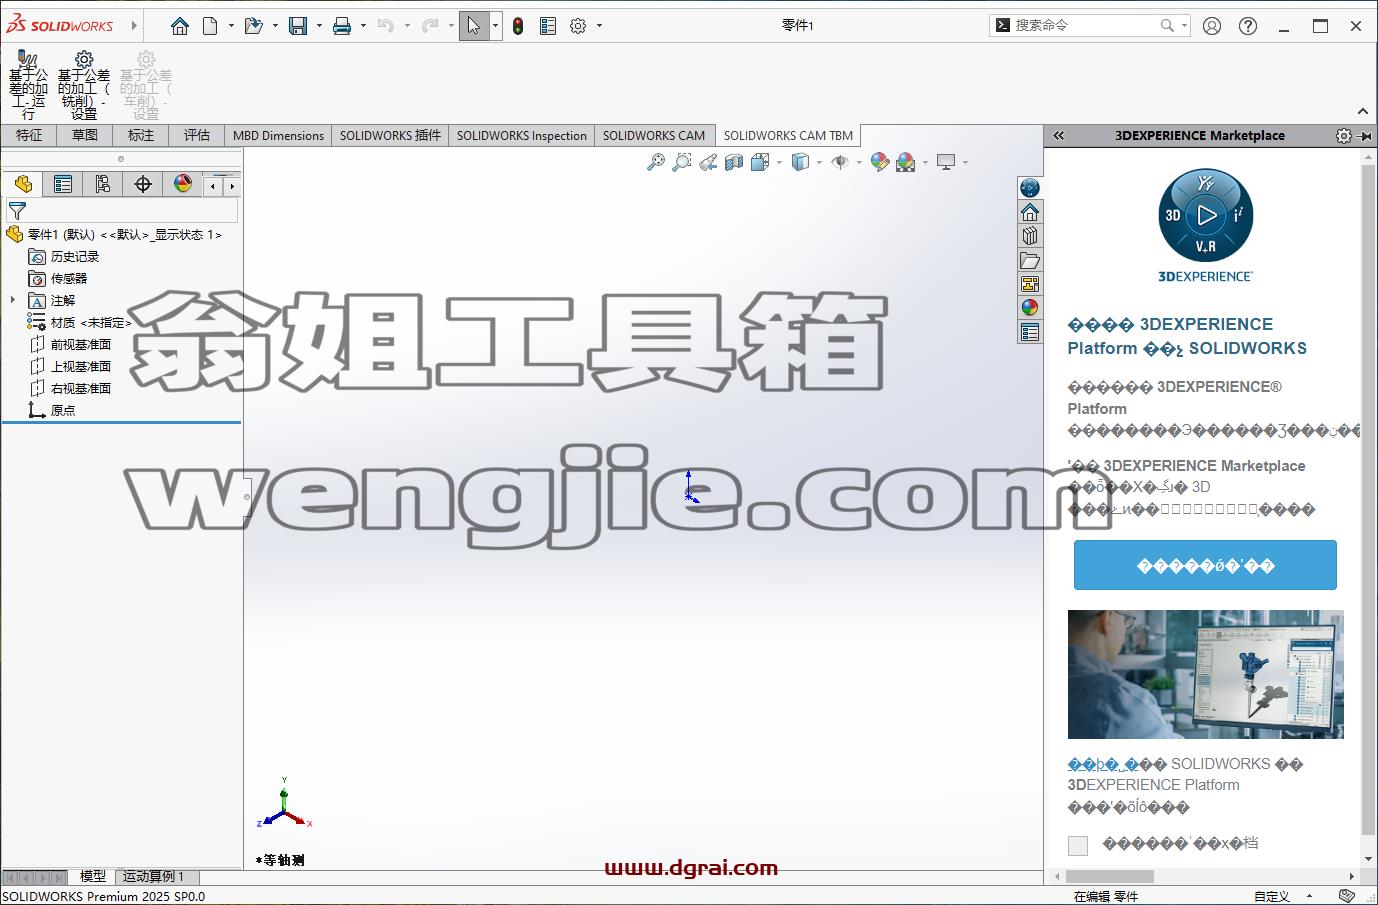Screen dimensions: 1378x905
Task: Click Edit Appearance icon in view toolbar
Action: (x=880, y=162)
